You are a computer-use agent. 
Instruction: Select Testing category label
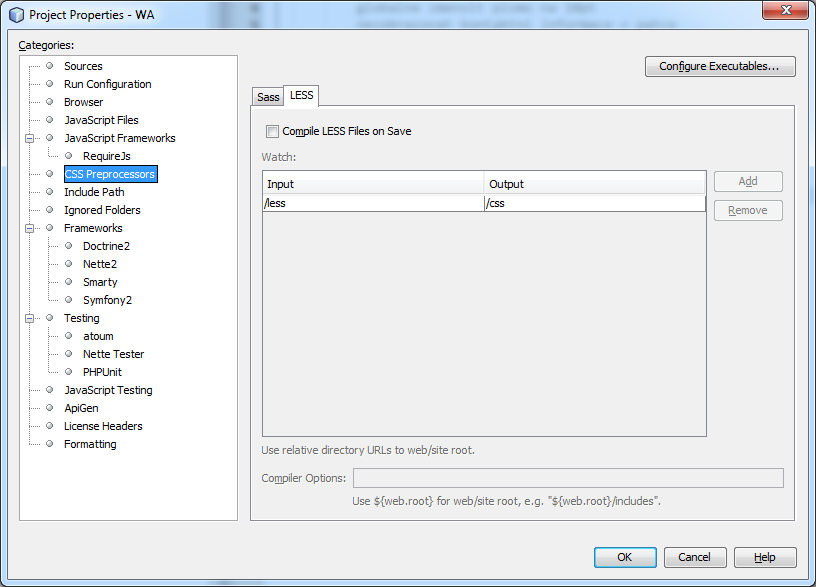82,318
